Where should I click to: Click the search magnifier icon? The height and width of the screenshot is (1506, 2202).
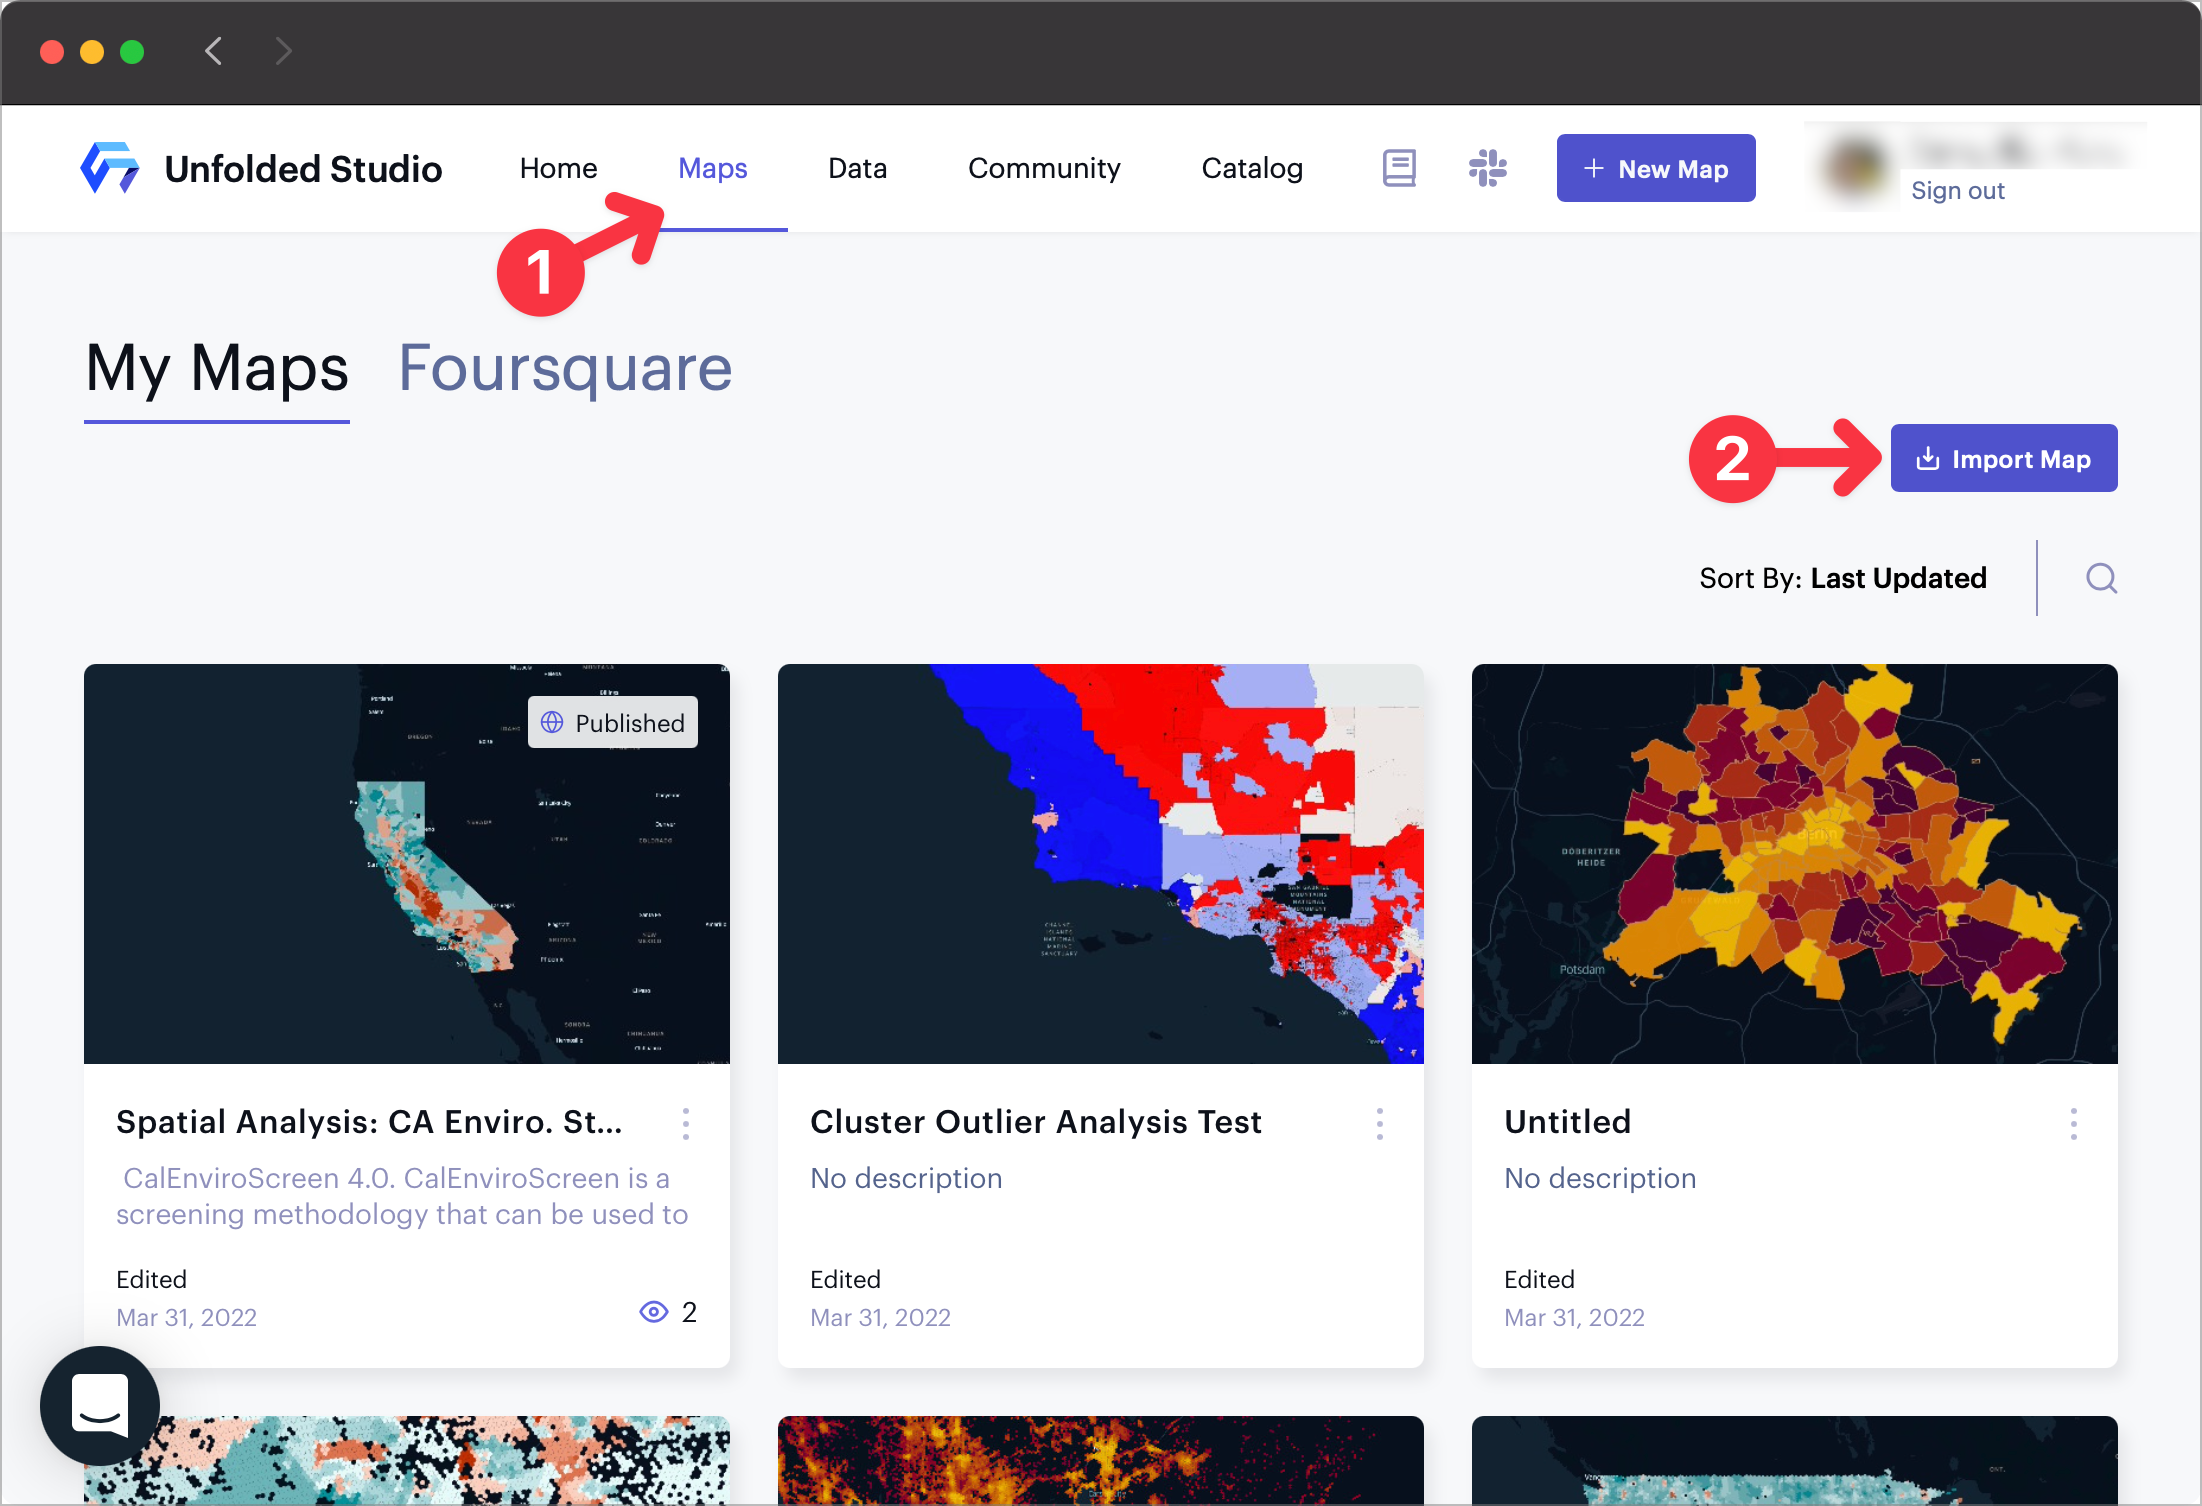[2101, 578]
